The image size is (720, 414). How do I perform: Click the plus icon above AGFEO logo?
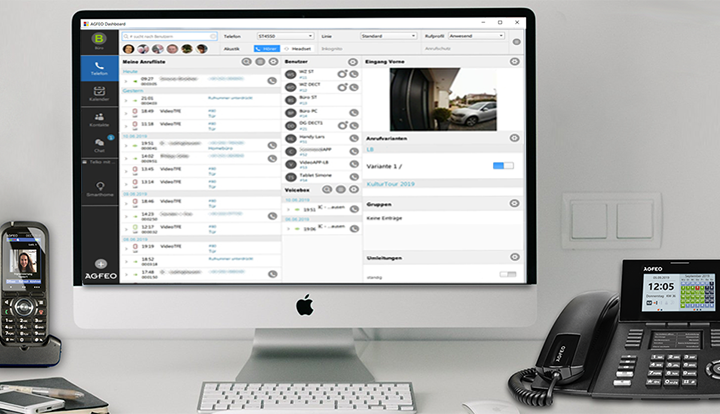pos(100,264)
